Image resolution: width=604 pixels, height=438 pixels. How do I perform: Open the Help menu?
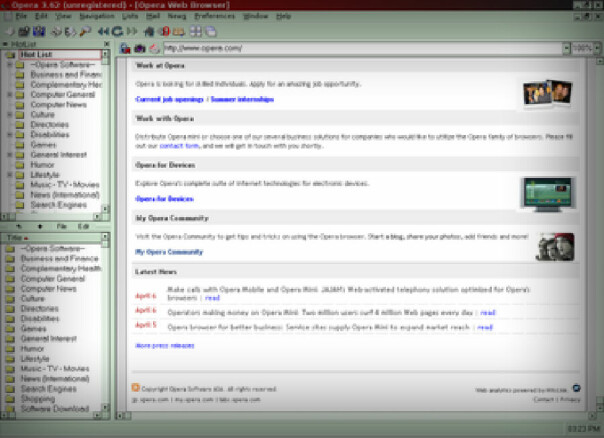click(x=283, y=17)
